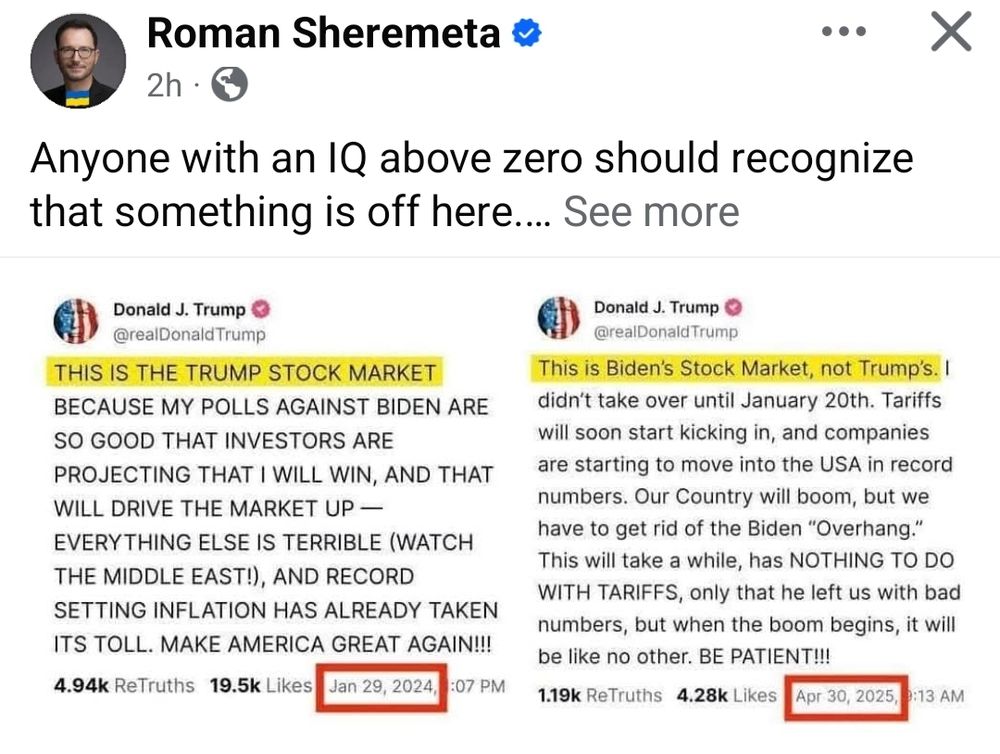Click the highlighted "THIS IS THE TRUMP STOCK MARKET" text
This screenshot has width=1000, height=754.
coord(245,373)
